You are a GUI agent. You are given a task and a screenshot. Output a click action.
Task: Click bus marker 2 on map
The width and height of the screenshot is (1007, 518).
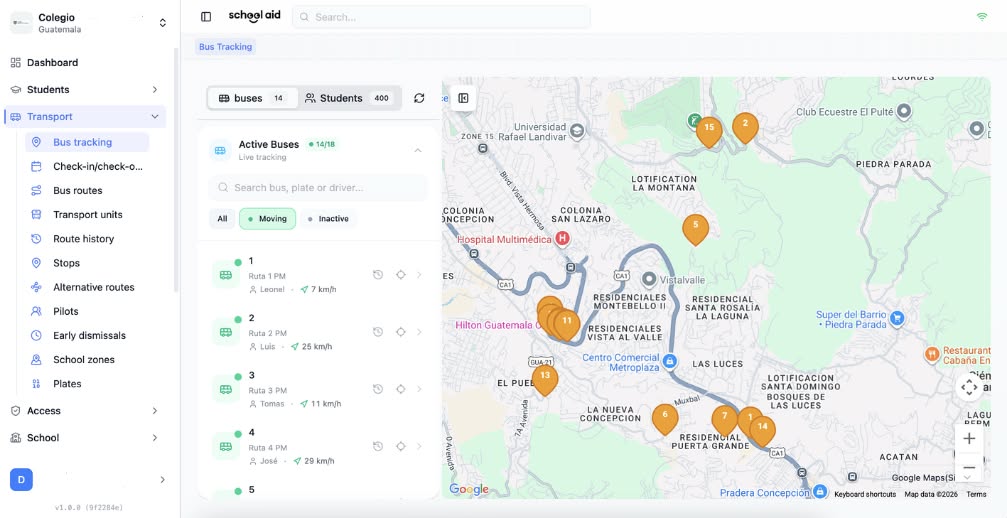click(x=745, y=126)
